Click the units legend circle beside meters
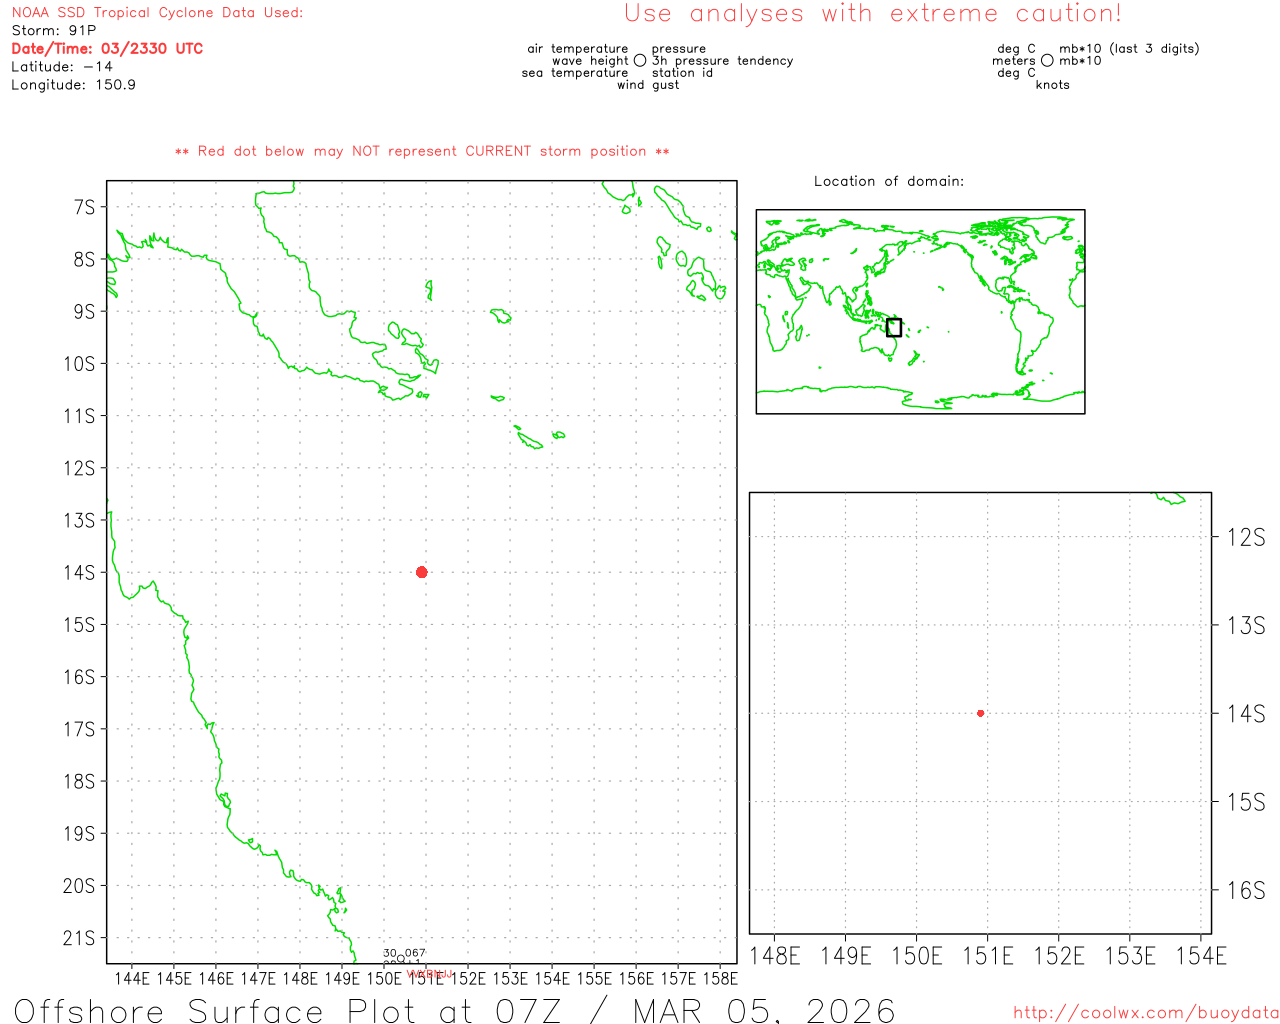This screenshot has width=1280, height=1024. pyautogui.click(x=1047, y=61)
